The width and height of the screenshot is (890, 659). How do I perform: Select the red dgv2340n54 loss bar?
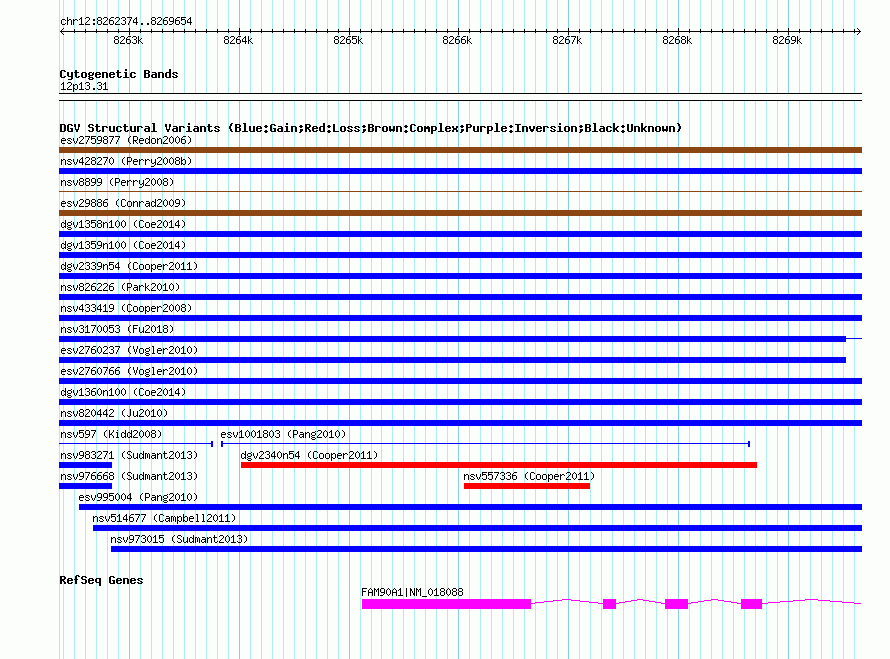[498, 465]
